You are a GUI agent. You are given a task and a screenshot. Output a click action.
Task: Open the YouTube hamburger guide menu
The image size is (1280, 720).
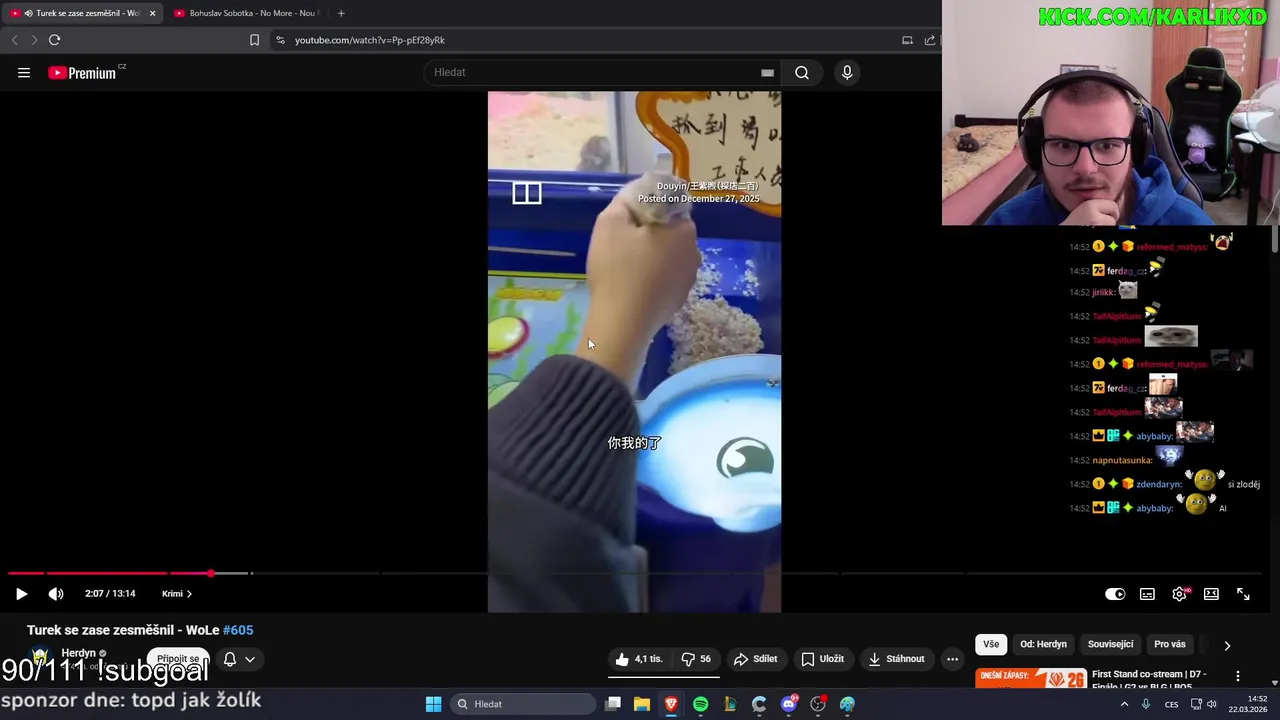(24, 72)
